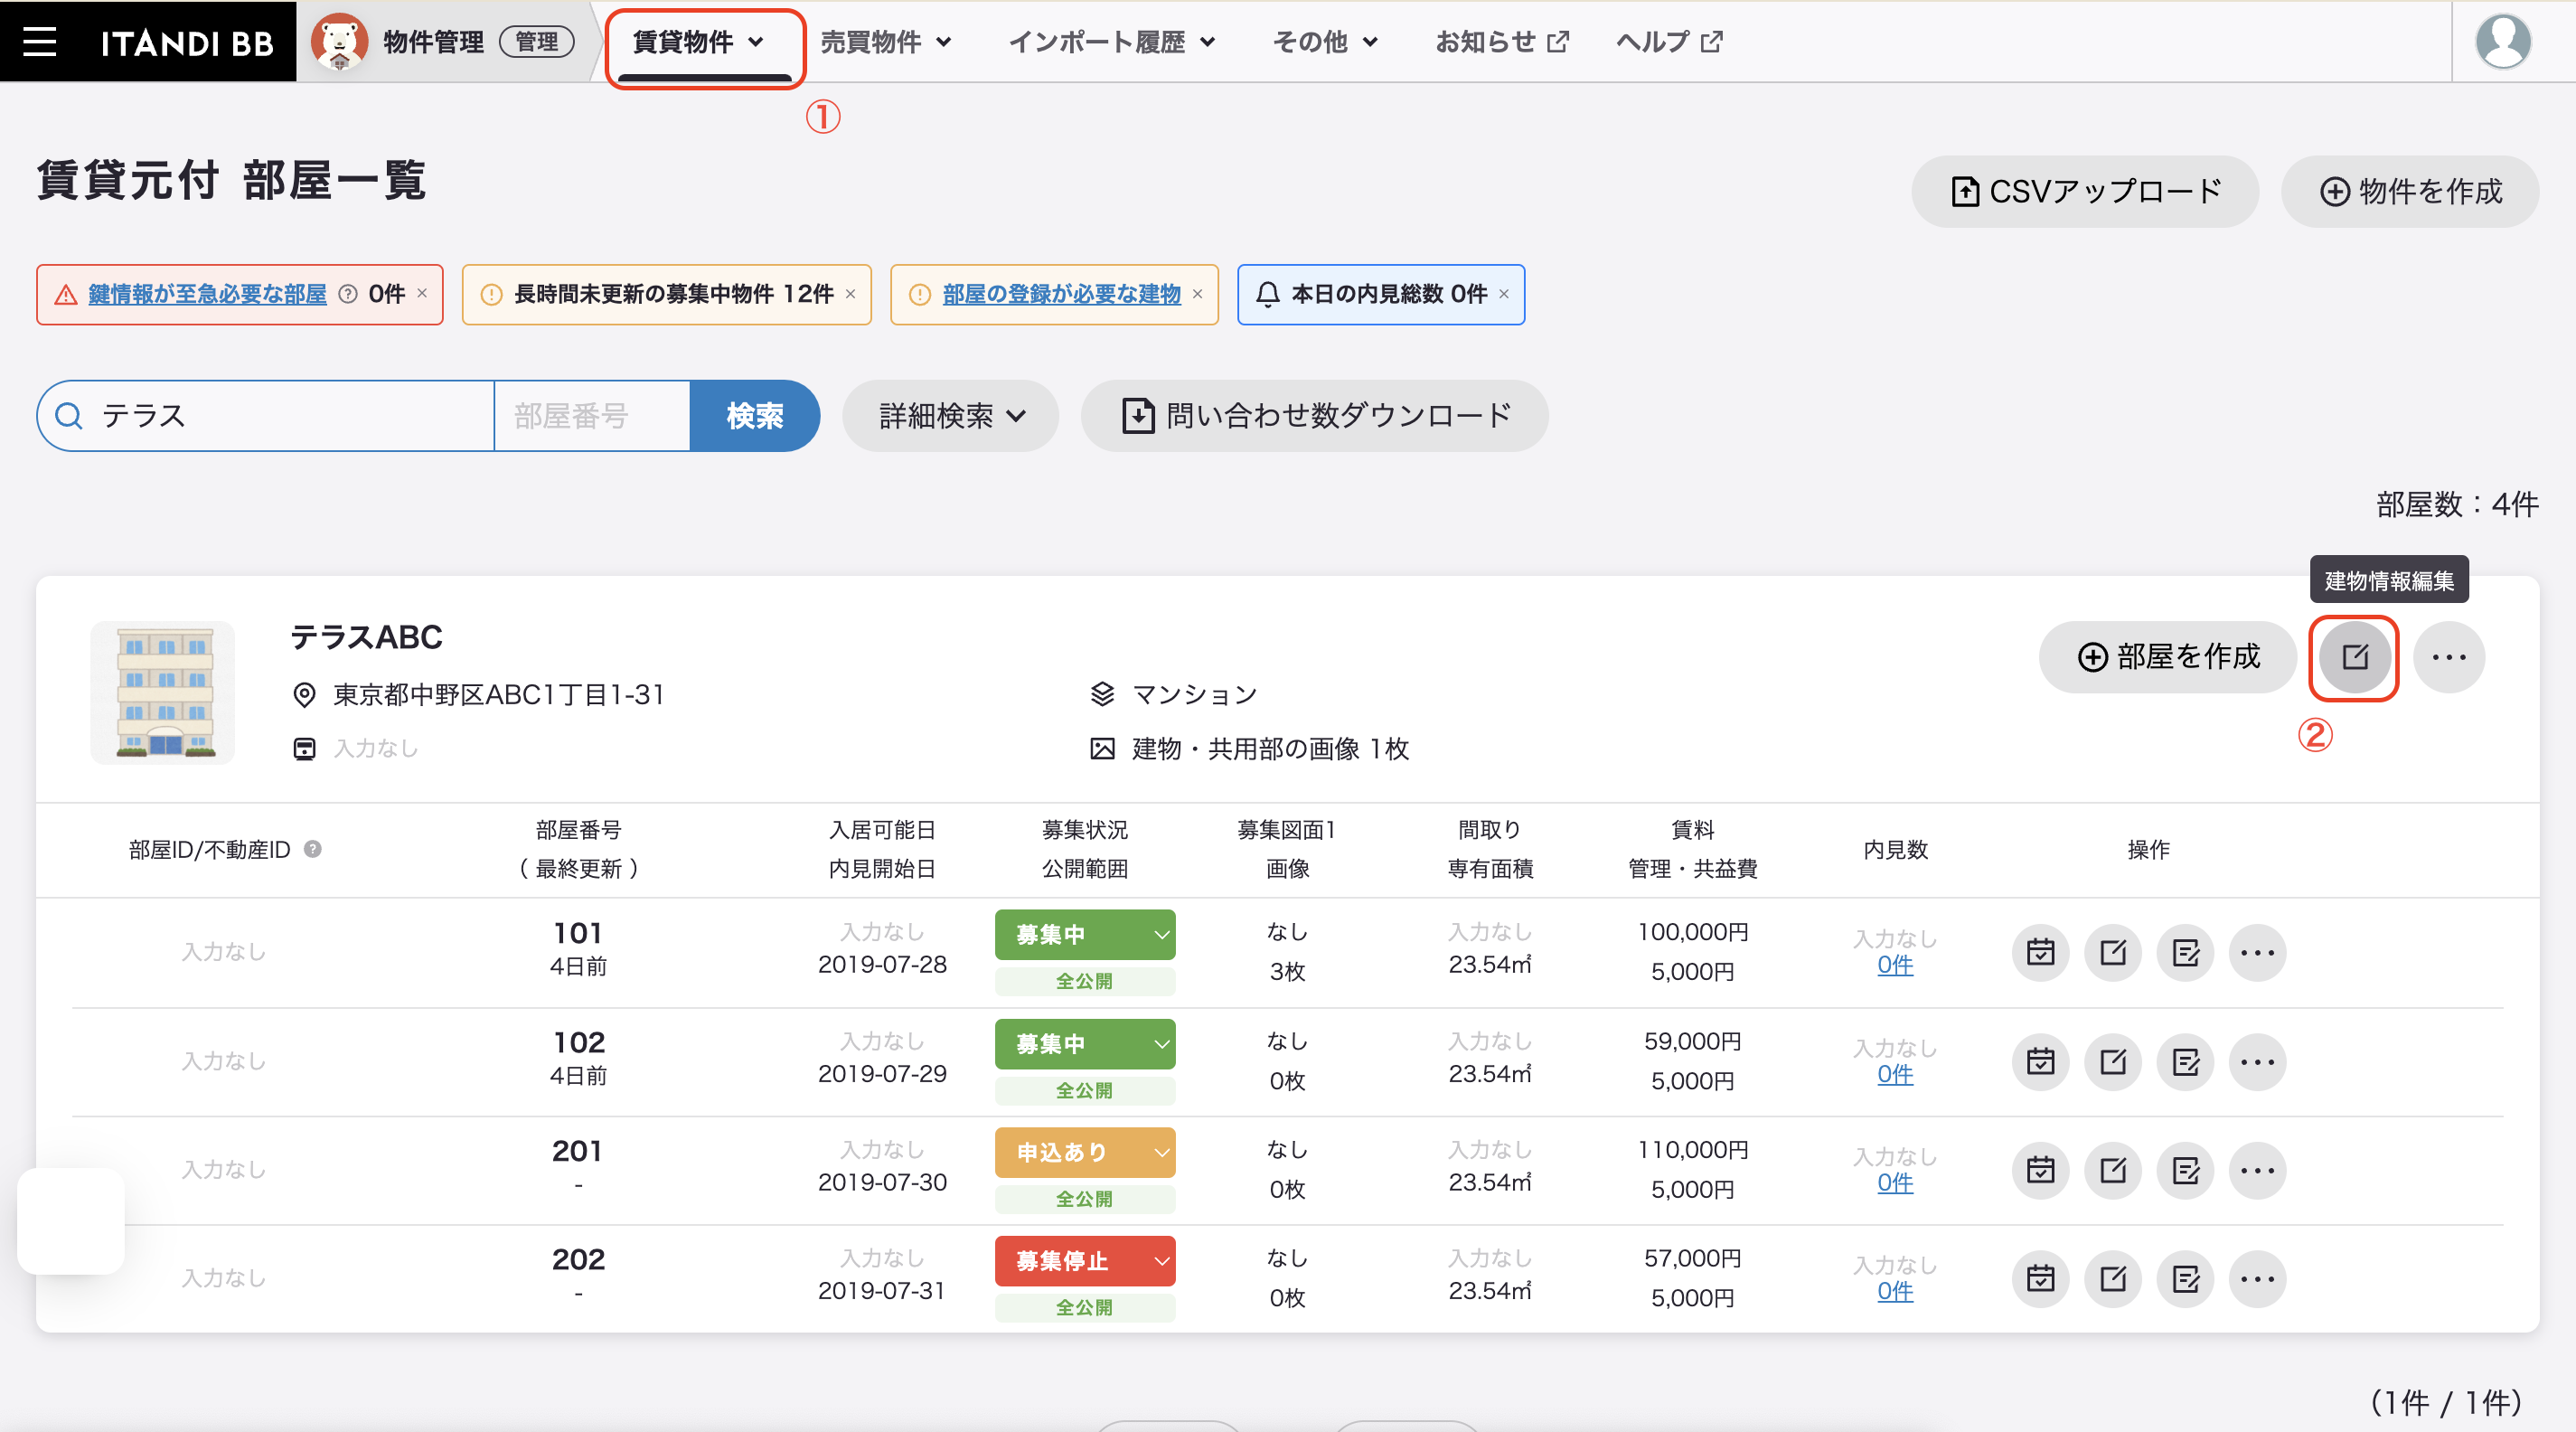Screen dimensions: 2576x1432
Task: Click the 物件を作成 button
Action: [2410, 192]
